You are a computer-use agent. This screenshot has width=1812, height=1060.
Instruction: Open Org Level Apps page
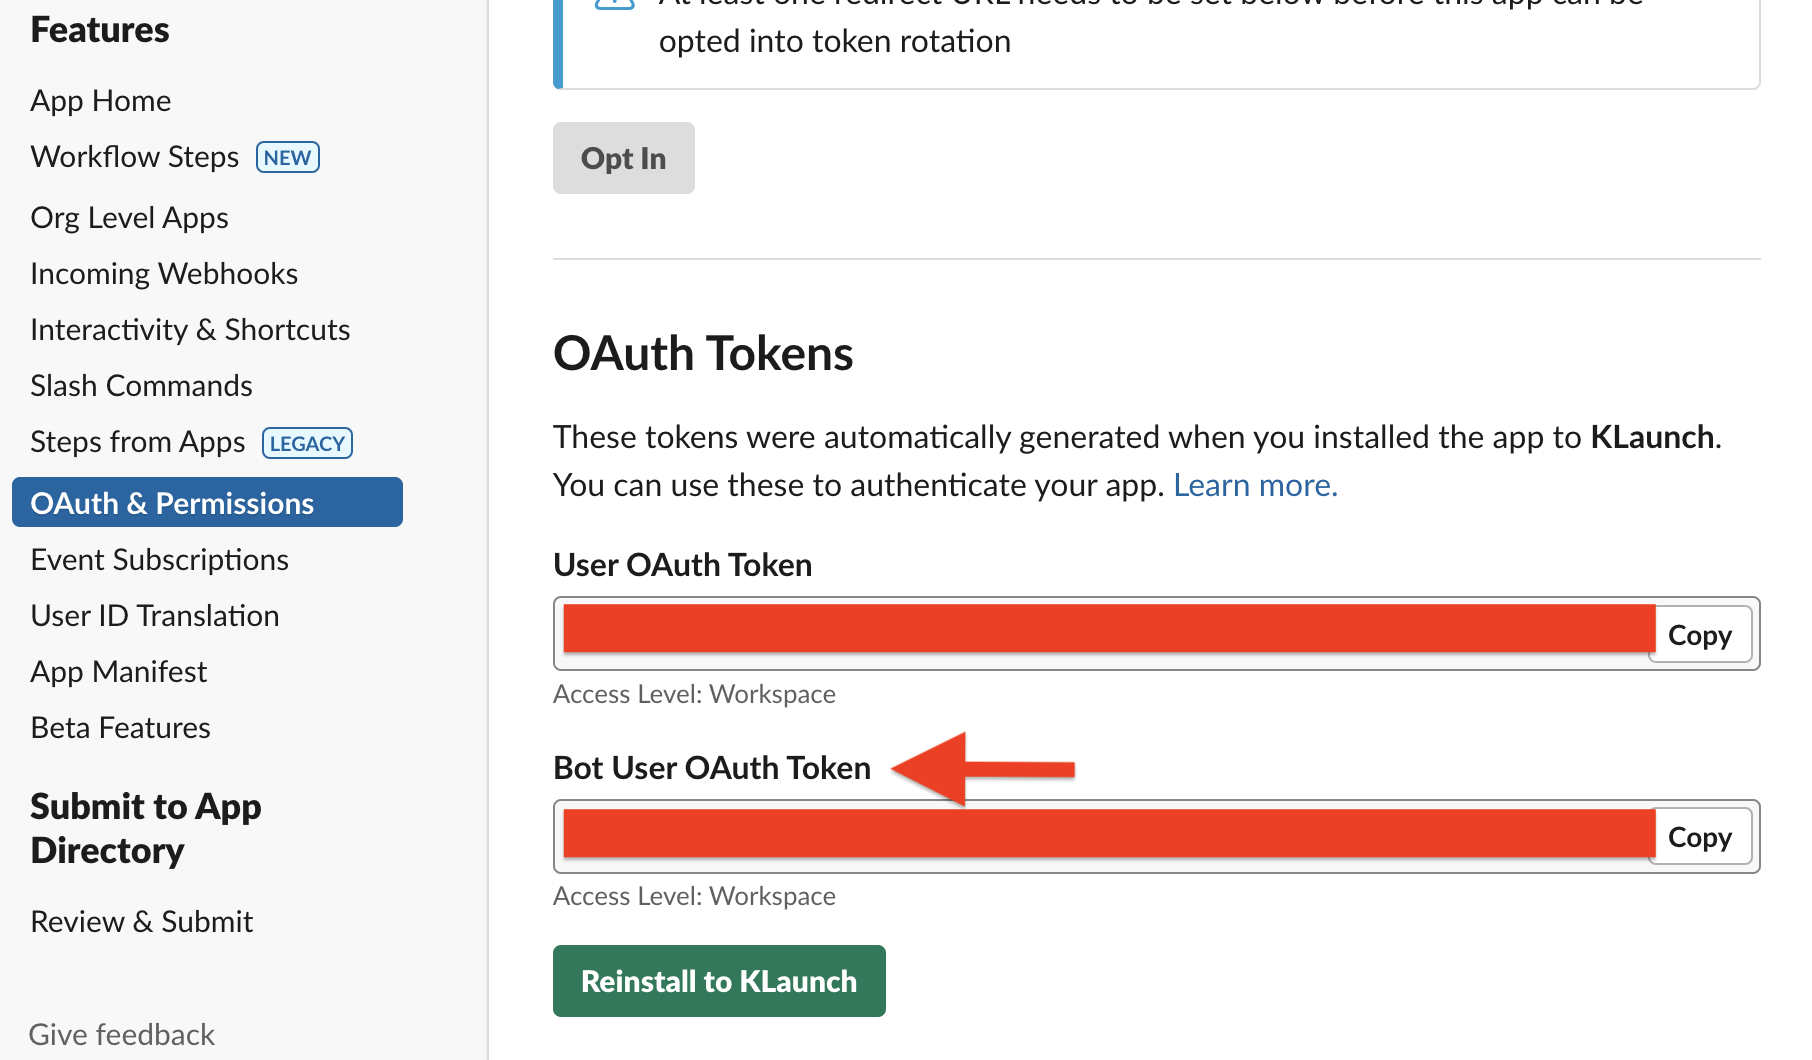pos(130,218)
